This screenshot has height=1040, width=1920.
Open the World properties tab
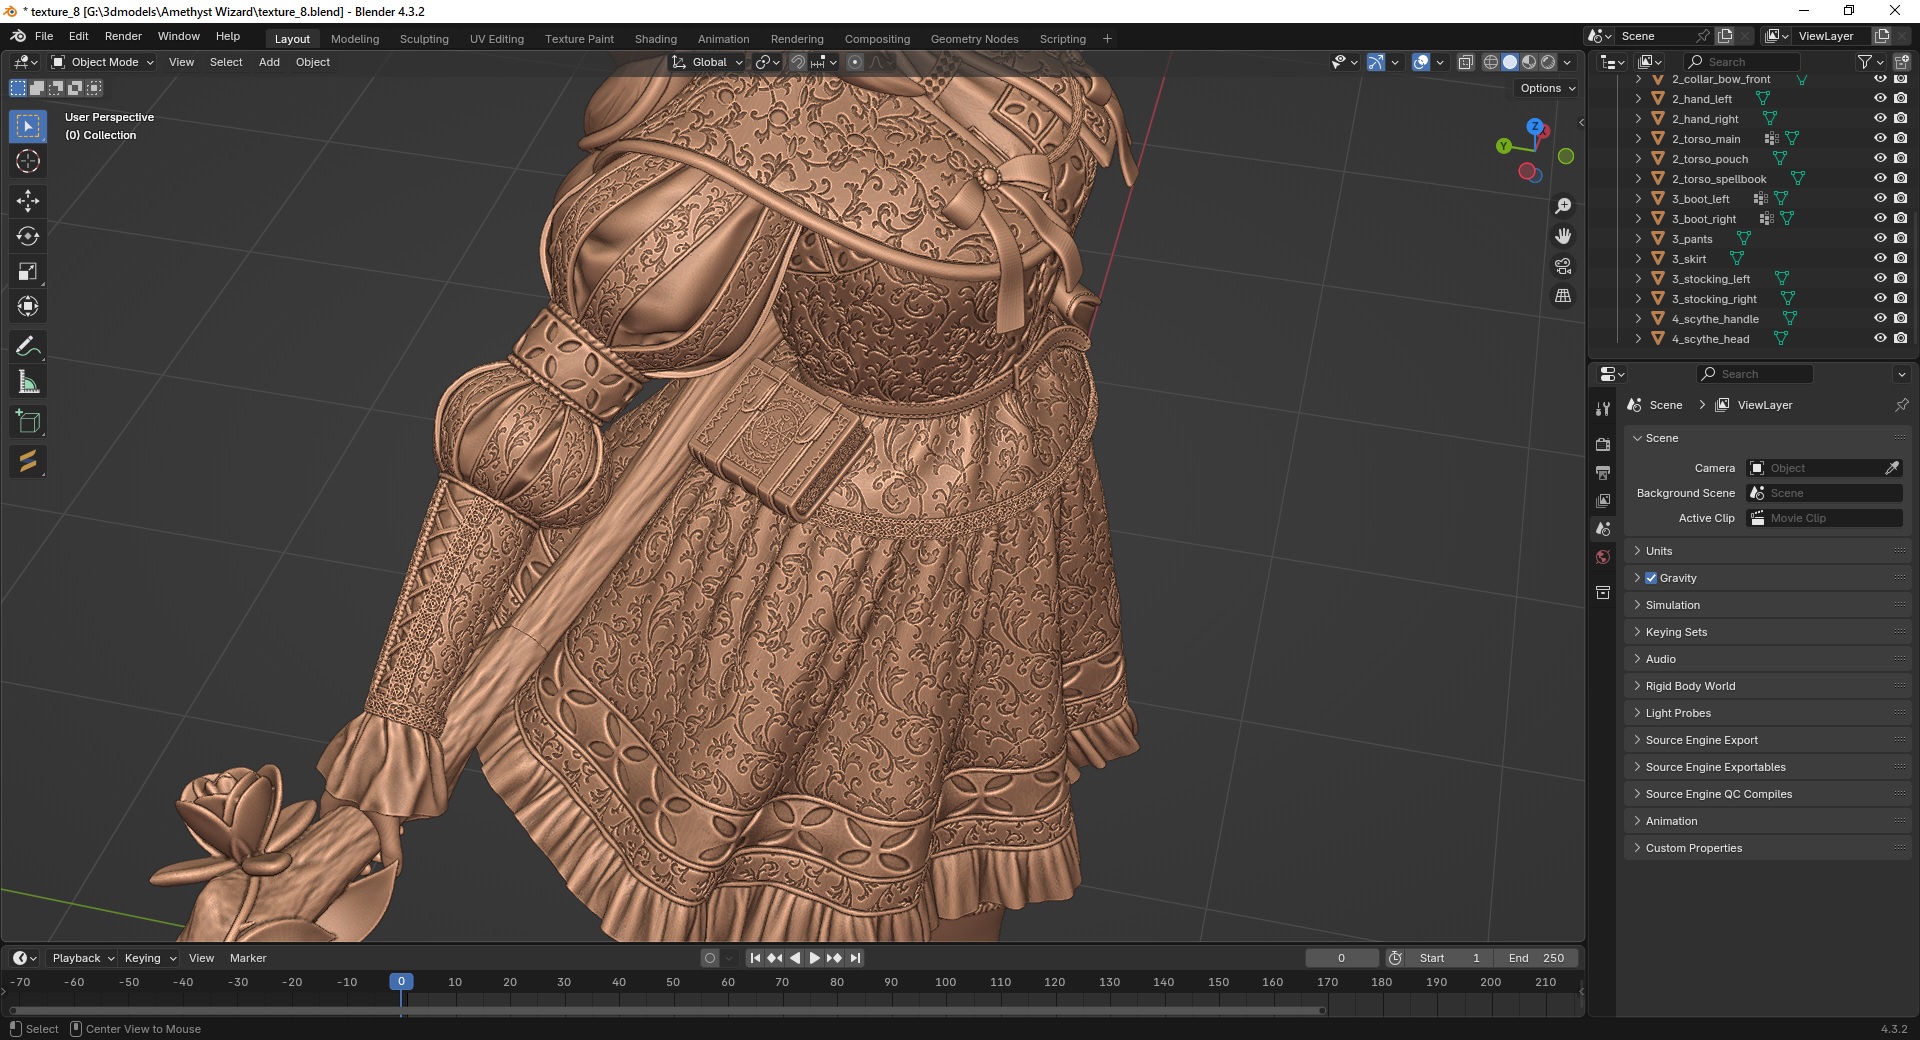1603,557
